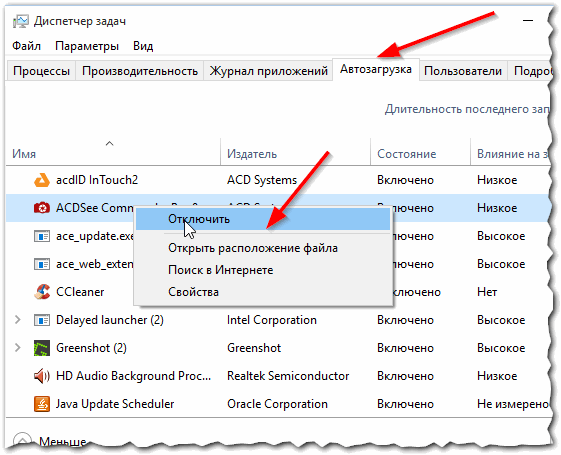The image size is (561, 455).
Task: Select the ACDSee red camera icon
Action: point(42,208)
